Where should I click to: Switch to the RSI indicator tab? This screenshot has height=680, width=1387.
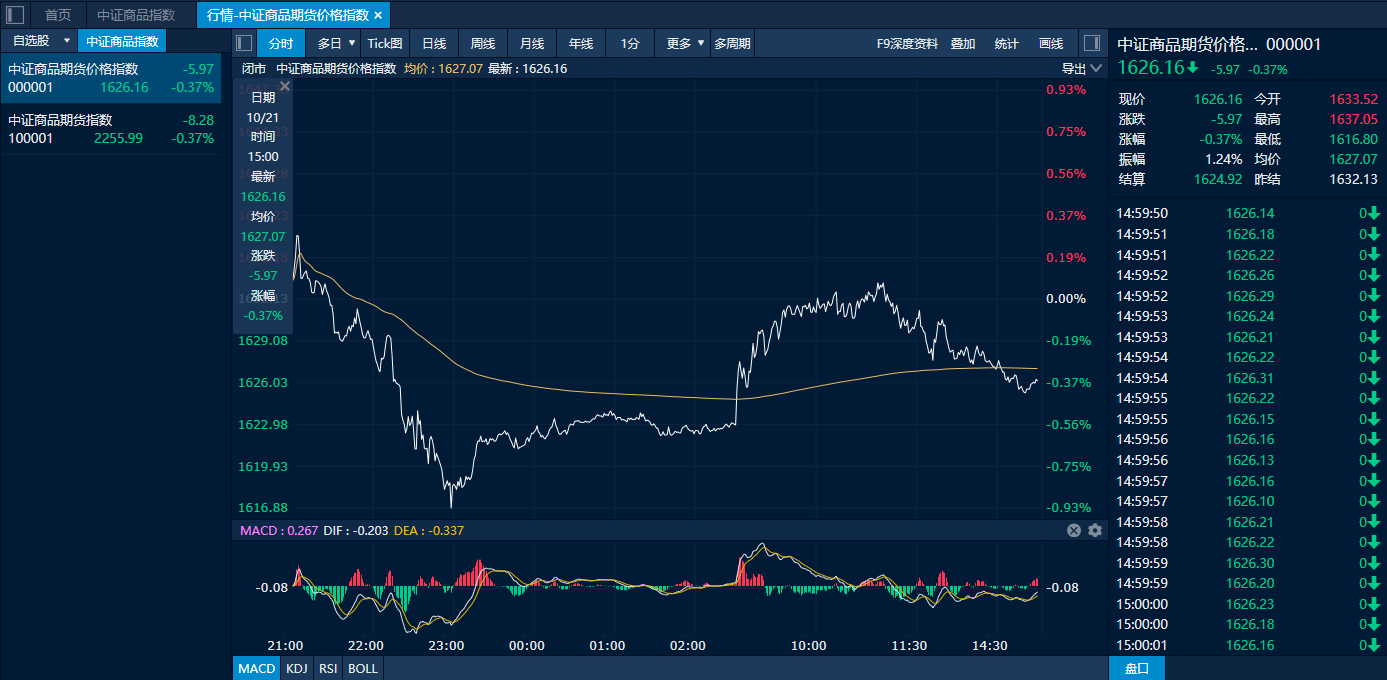click(328, 668)
